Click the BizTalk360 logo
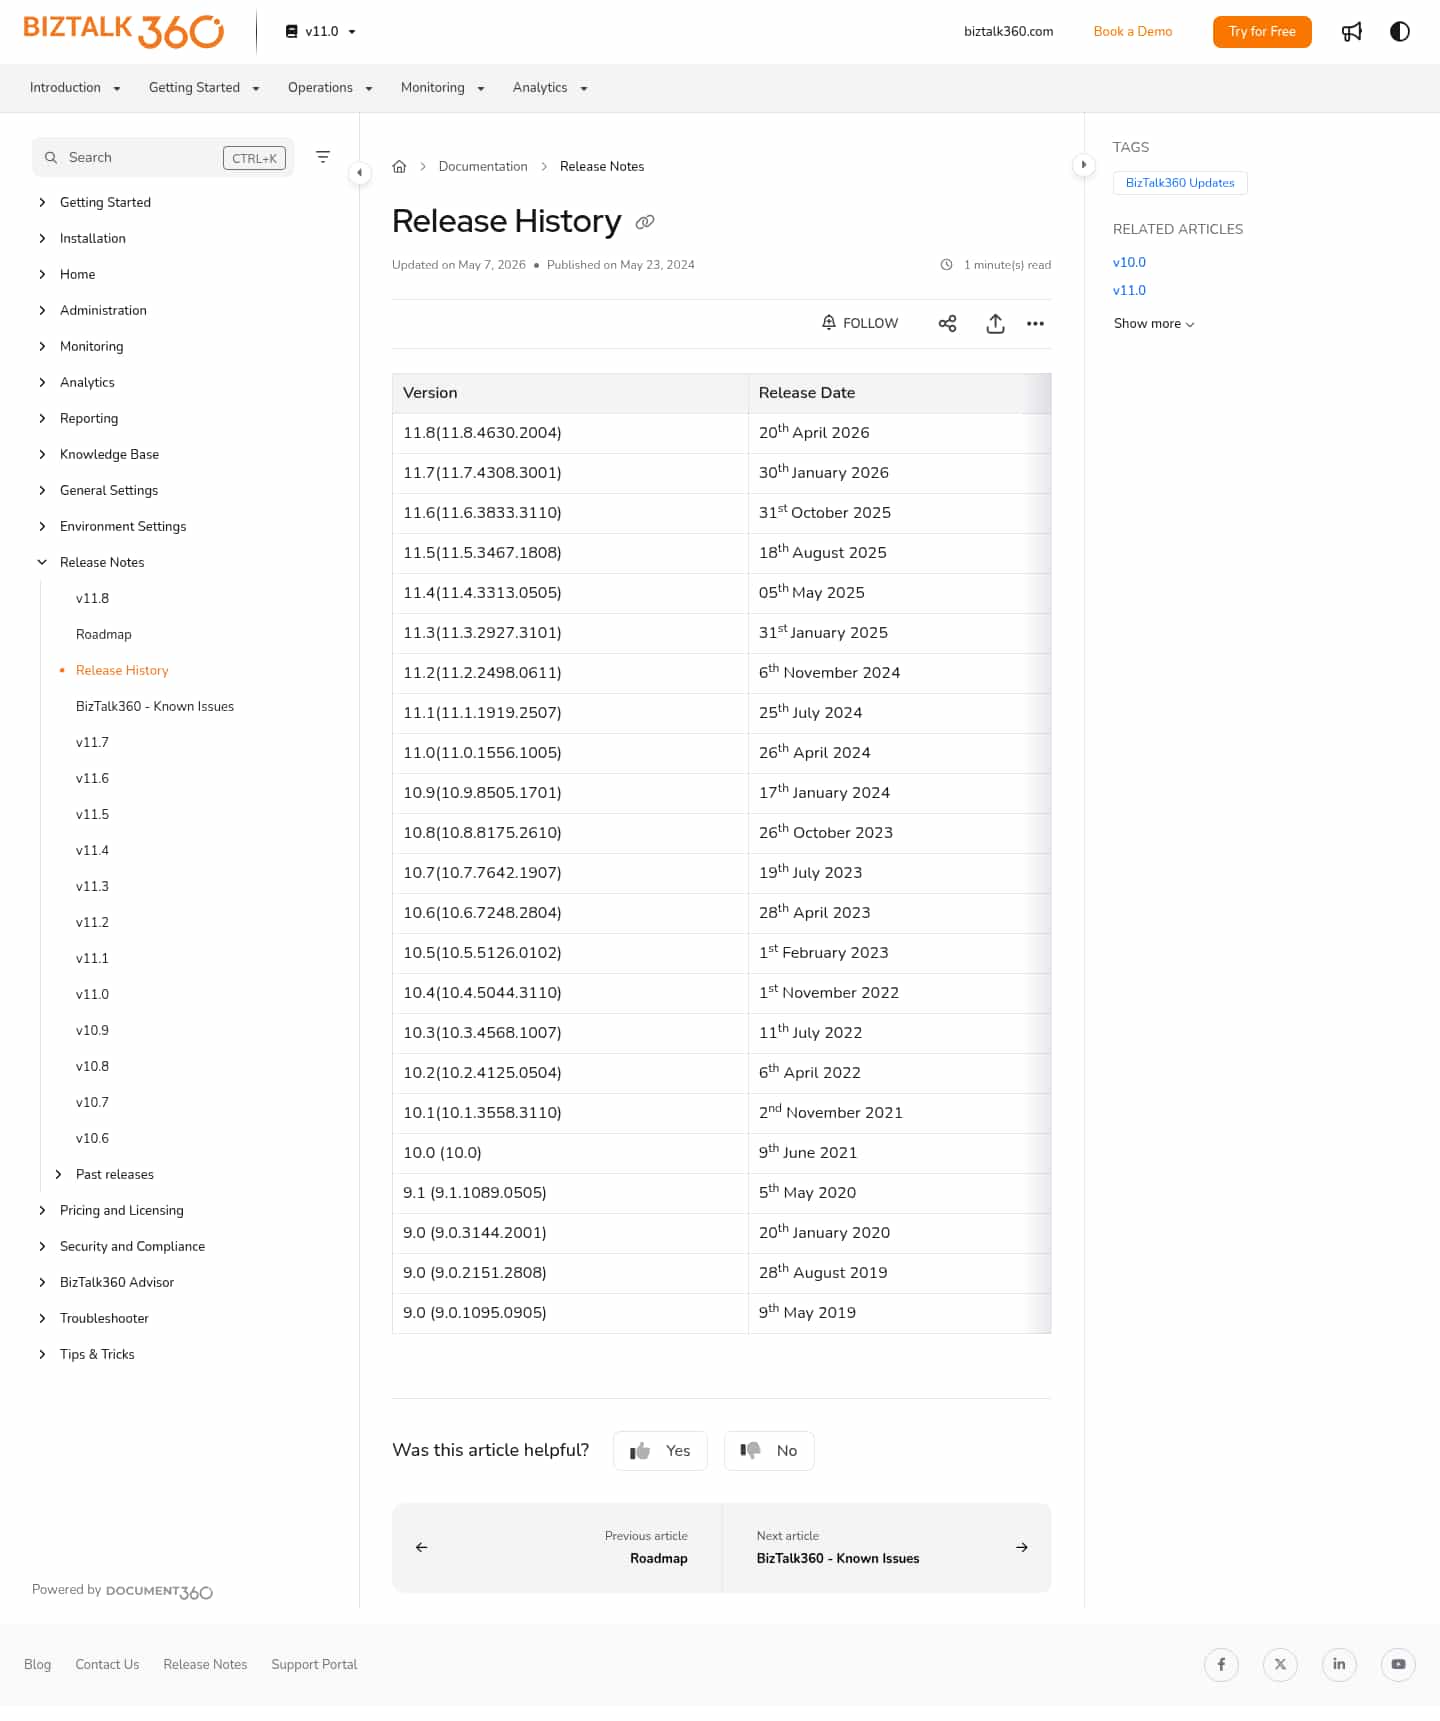The width and height of the screenshot is (1440, 1721). (x=123, y=31)
